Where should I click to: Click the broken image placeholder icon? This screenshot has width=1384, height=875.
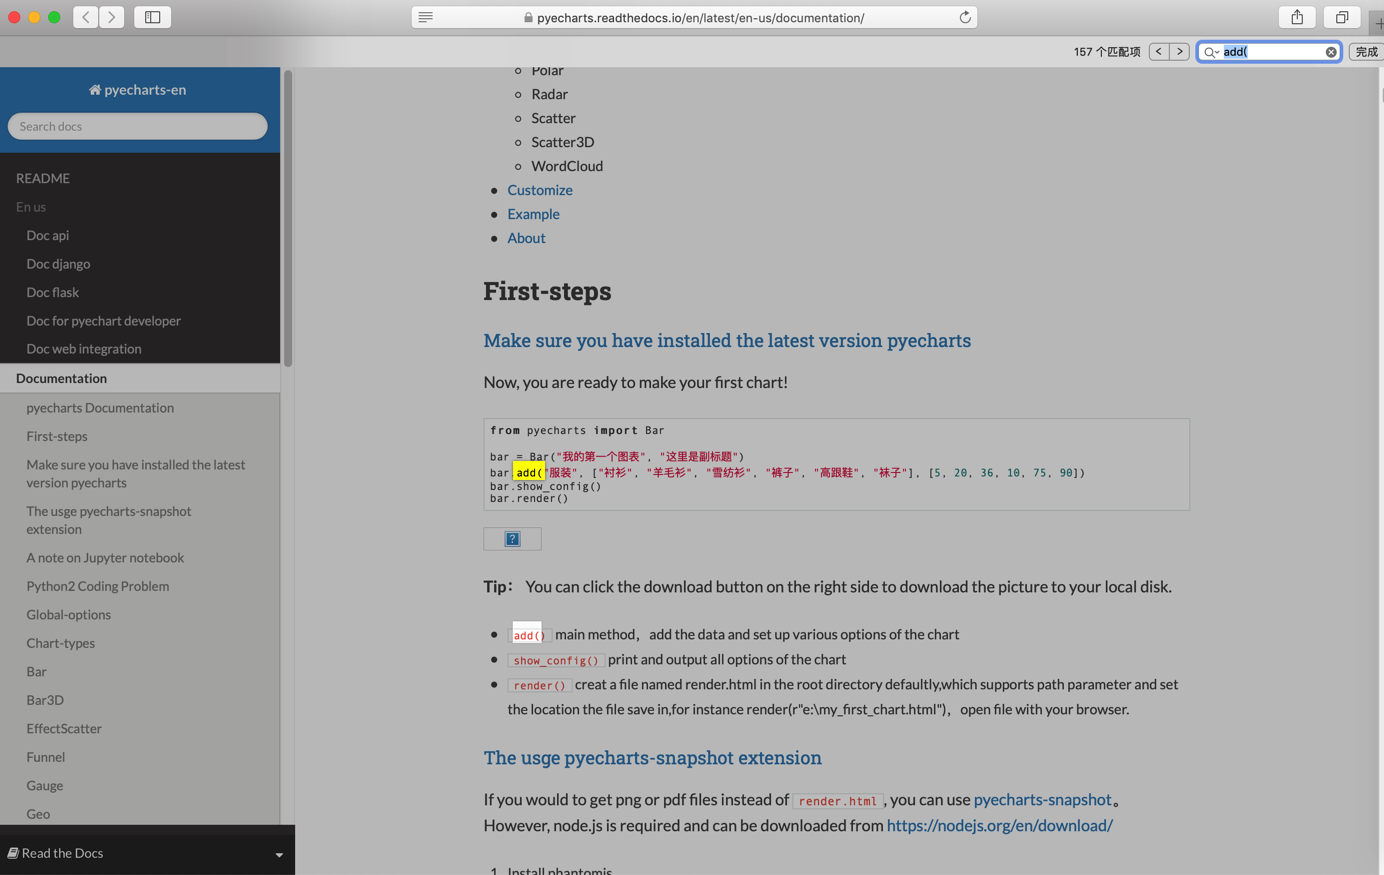pyautogui.click(x=512, y=539)
